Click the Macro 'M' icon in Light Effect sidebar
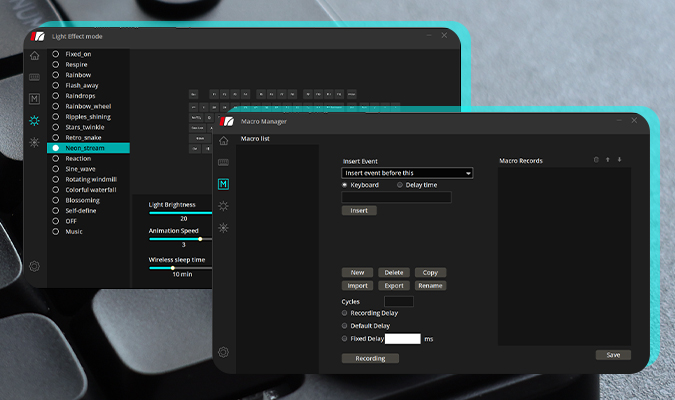675x400 pixels. (x=35, y=99)
